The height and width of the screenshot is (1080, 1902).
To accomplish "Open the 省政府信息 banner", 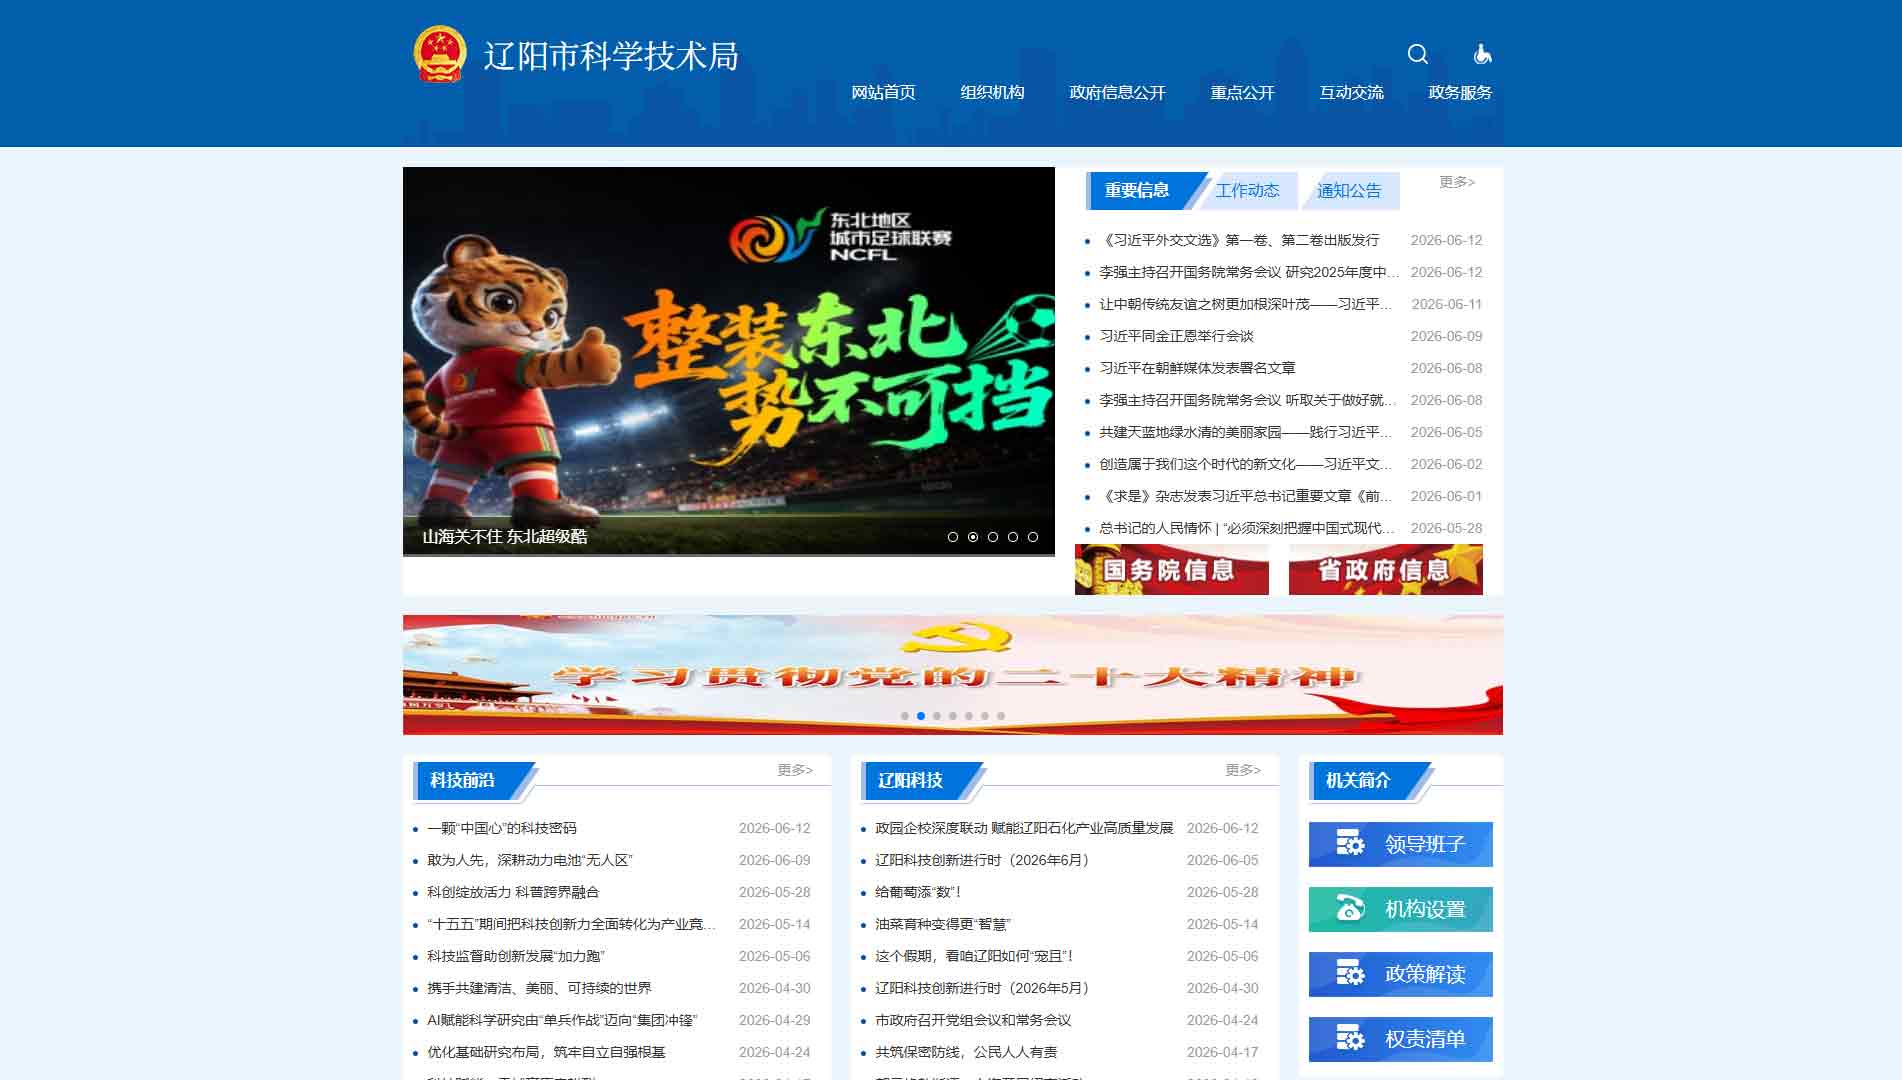I will point(1385,569).
